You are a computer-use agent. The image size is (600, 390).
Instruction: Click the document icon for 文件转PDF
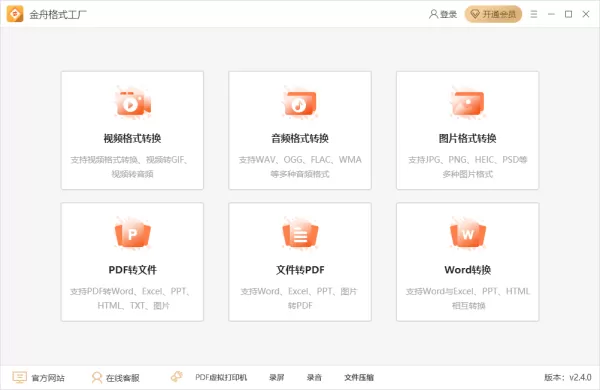tap(300, 233)
